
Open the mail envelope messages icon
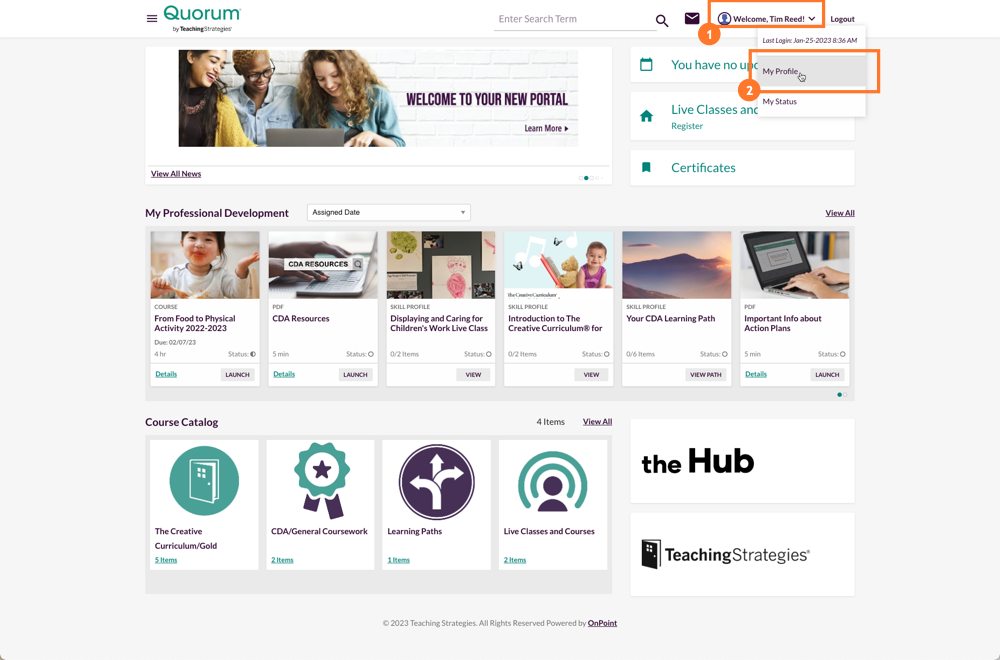(x=692, y=19)
